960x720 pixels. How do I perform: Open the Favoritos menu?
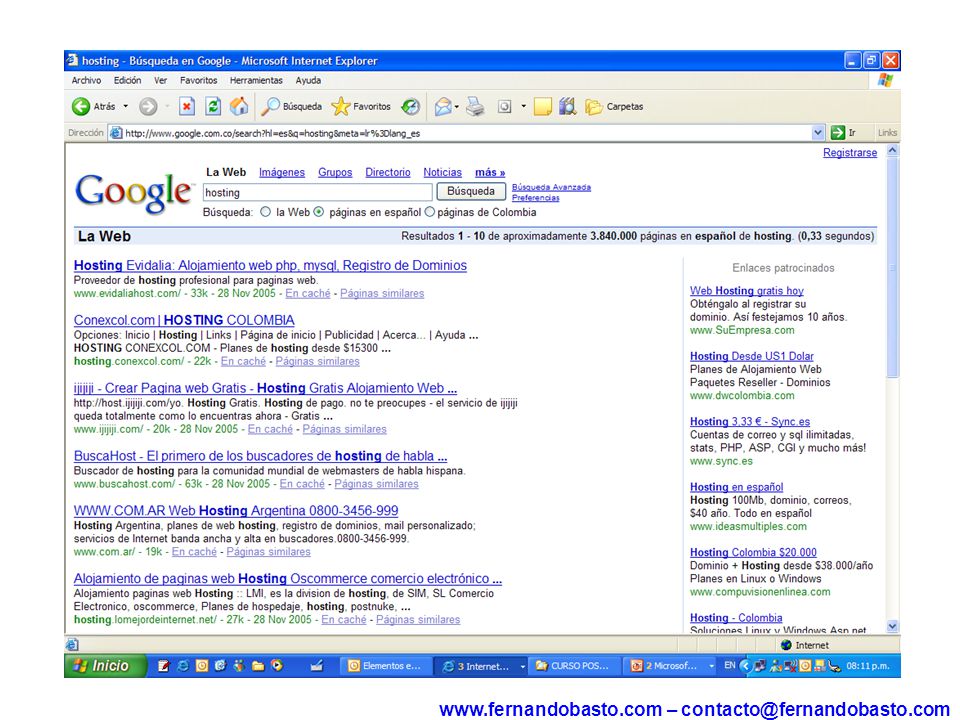[x=198, y=80]
